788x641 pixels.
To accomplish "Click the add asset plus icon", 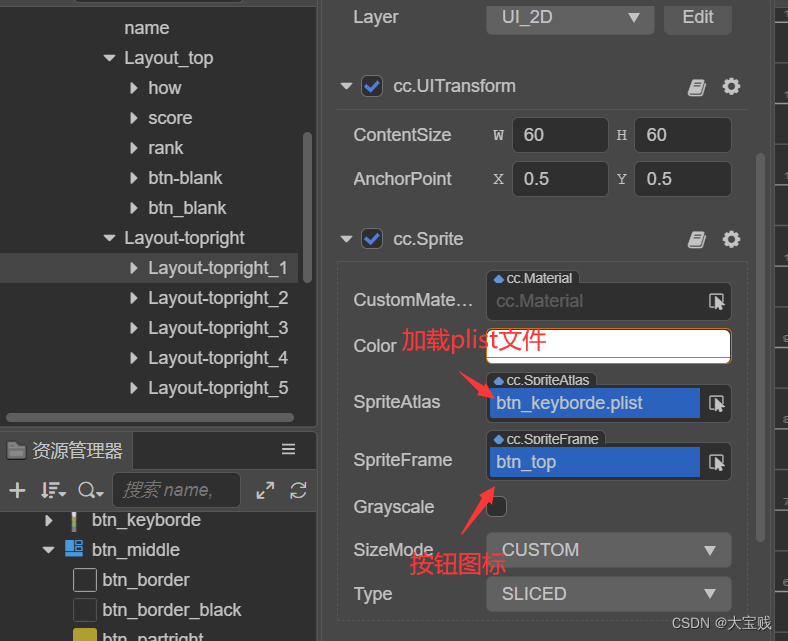I will (17, 490).
